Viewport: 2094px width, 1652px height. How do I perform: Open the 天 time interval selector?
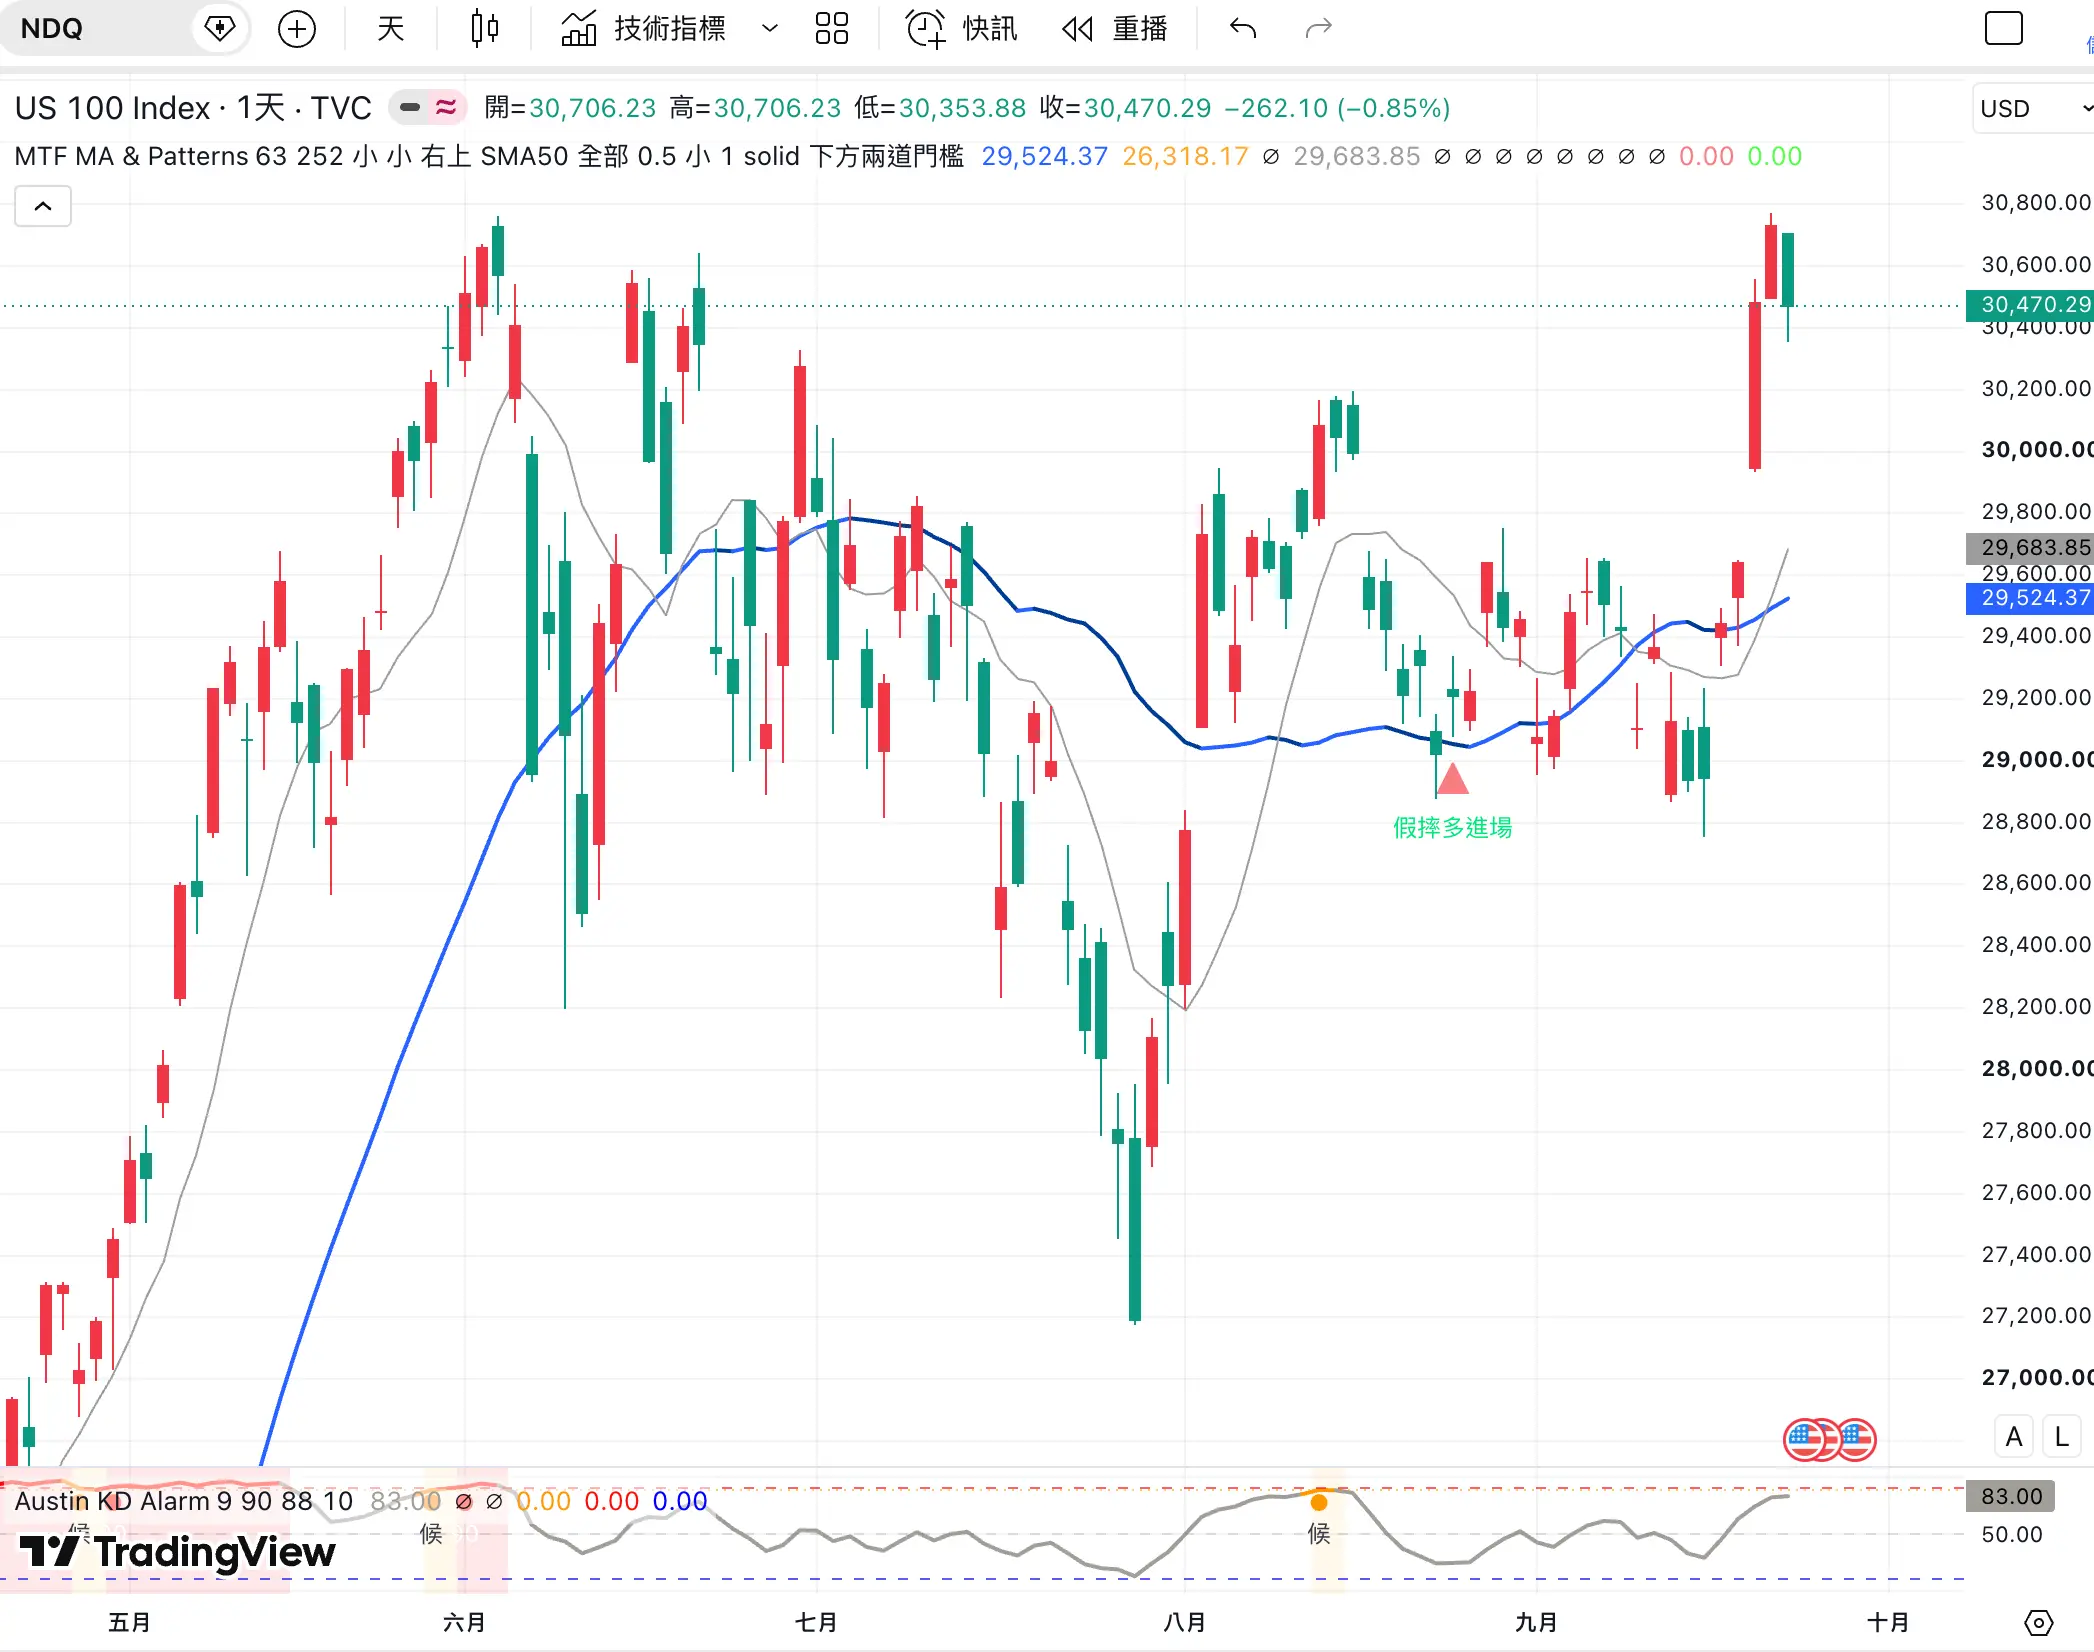(391, 28)
